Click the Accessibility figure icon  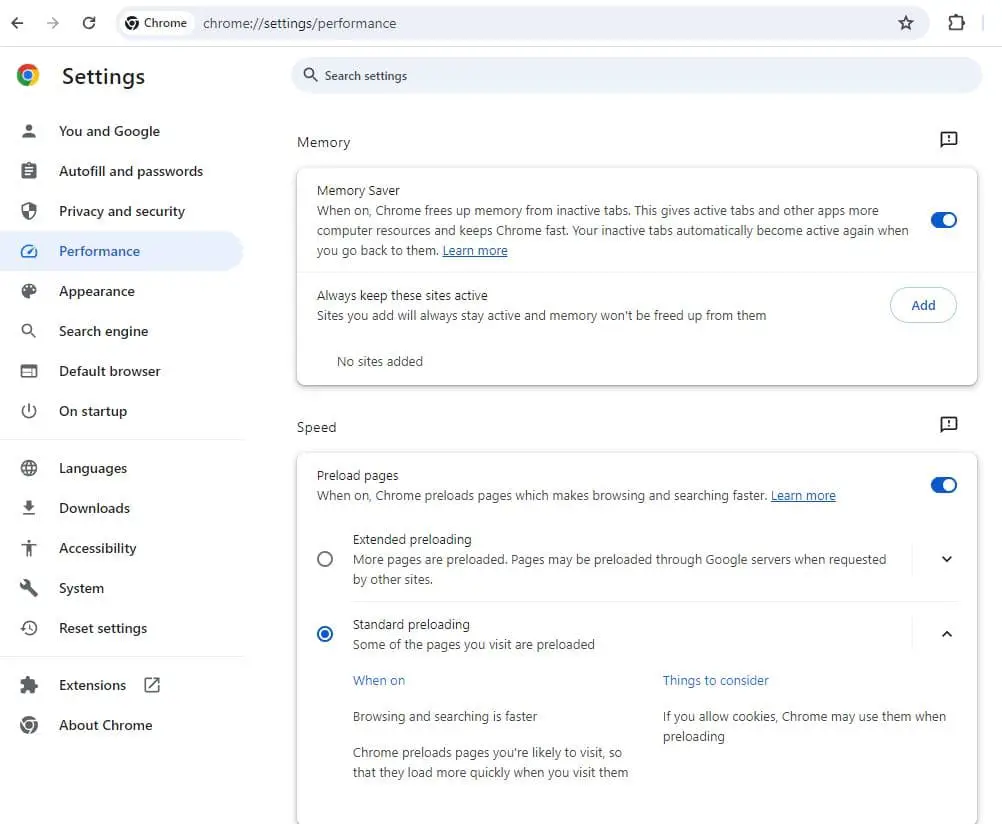pos(29,548)
